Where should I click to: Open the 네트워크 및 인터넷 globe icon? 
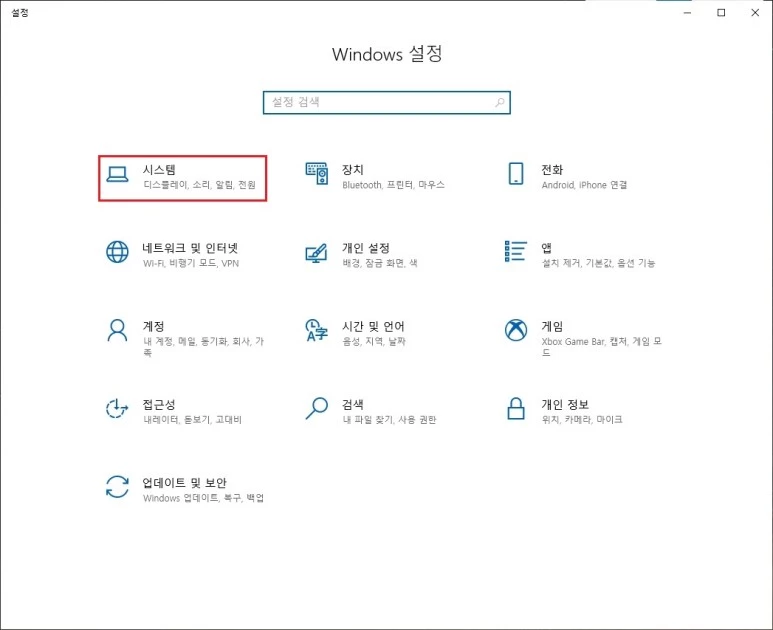(x=117, y=252)
